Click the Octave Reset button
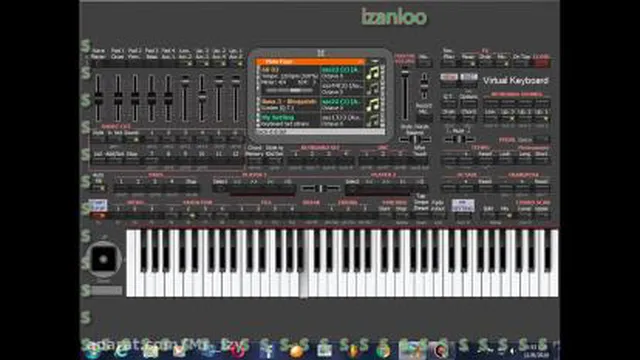The height and width of the screenshot is (360, 640). (485, 188)
